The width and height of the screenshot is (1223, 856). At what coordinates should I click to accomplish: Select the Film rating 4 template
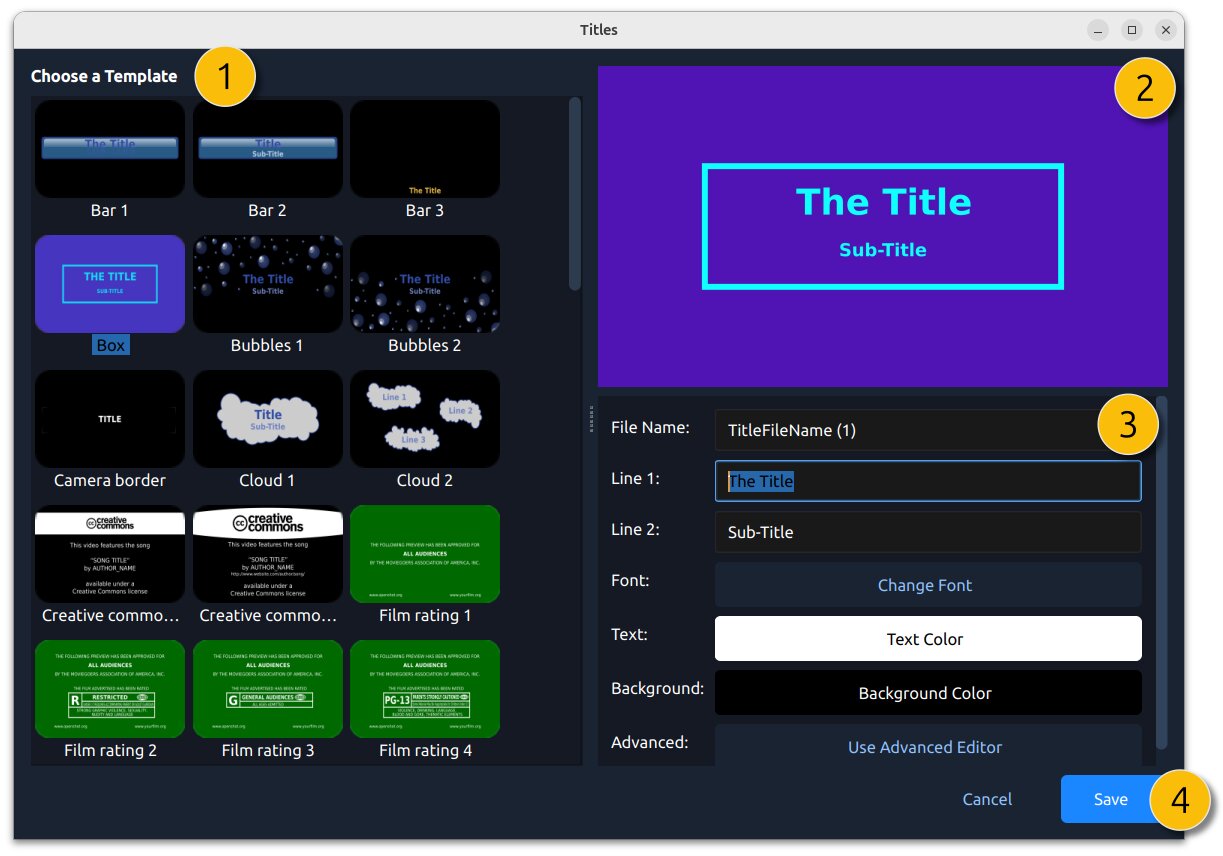click(x=424, y=688)
